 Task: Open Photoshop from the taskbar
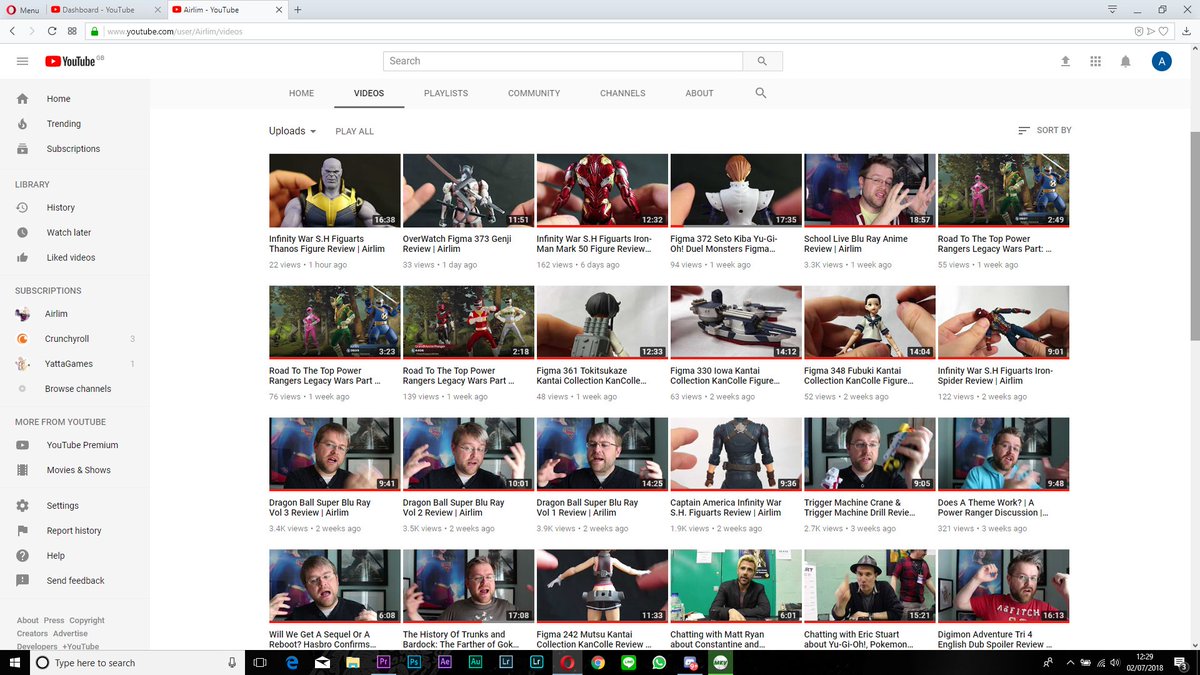pos(414,663)
